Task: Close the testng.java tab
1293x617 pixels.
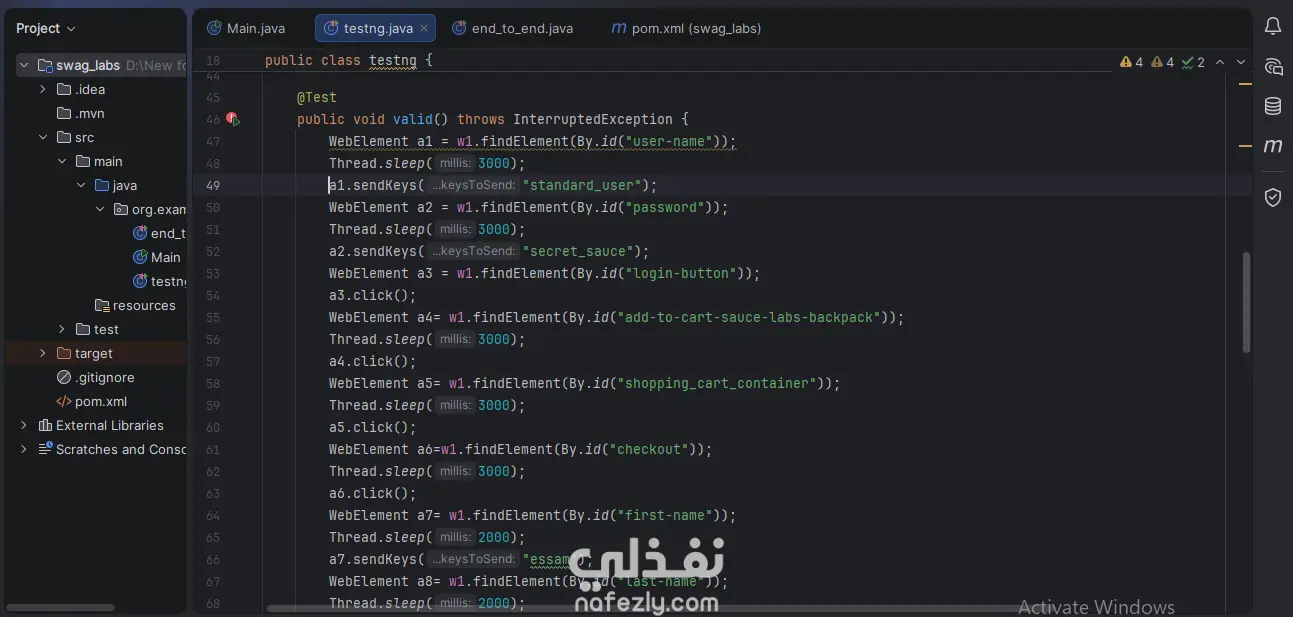Action: point(424,28)
